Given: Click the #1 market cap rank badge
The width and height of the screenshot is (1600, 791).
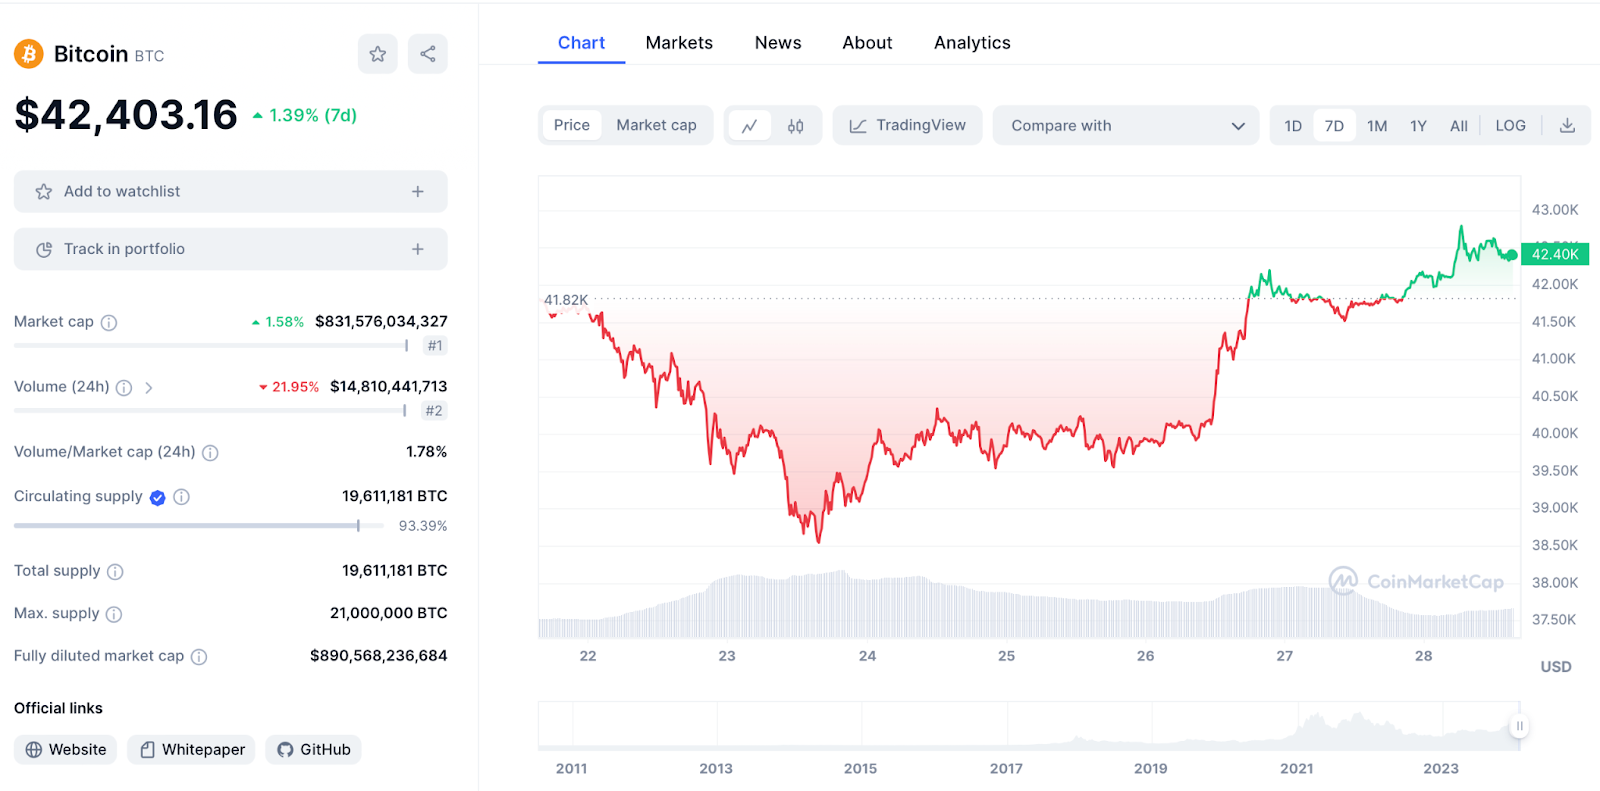Looking at the screenshot, I should 434,346.
